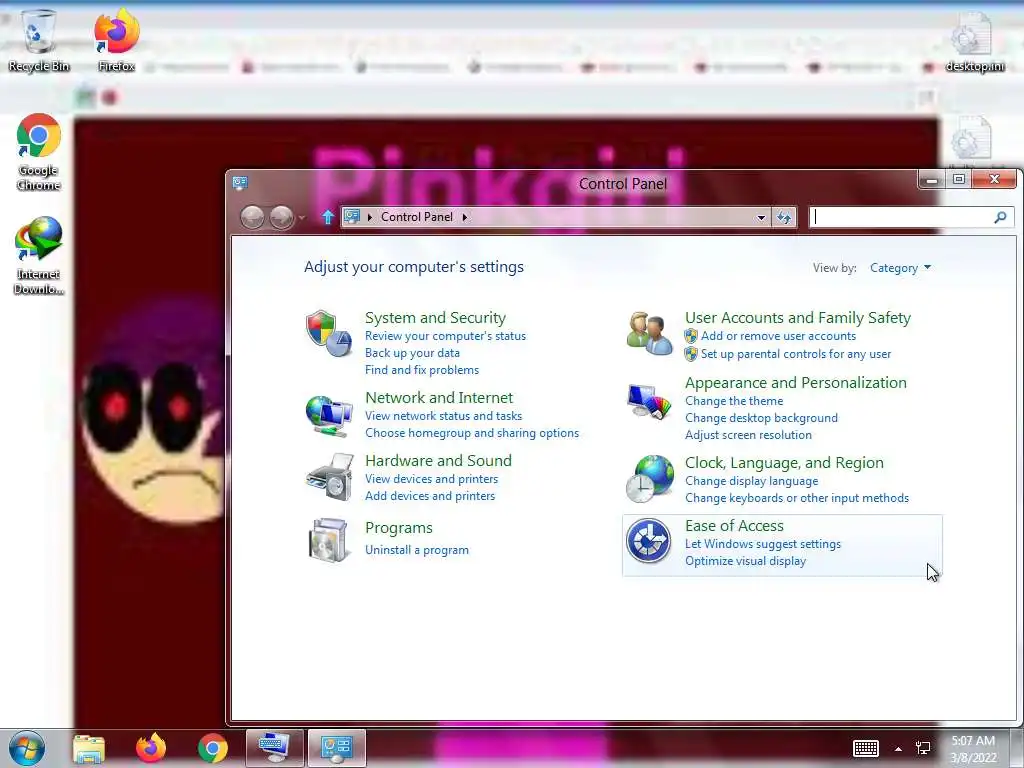This screenshot has height=768, width=1024.
Task: Click the blue Up arrow icon
Action: [328, 217]
